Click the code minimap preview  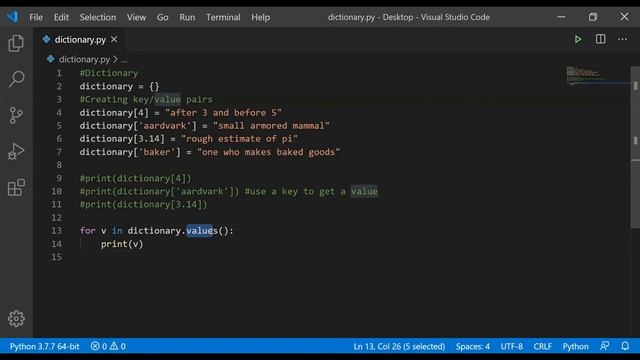pyautogui.click(x=586, y=75)
